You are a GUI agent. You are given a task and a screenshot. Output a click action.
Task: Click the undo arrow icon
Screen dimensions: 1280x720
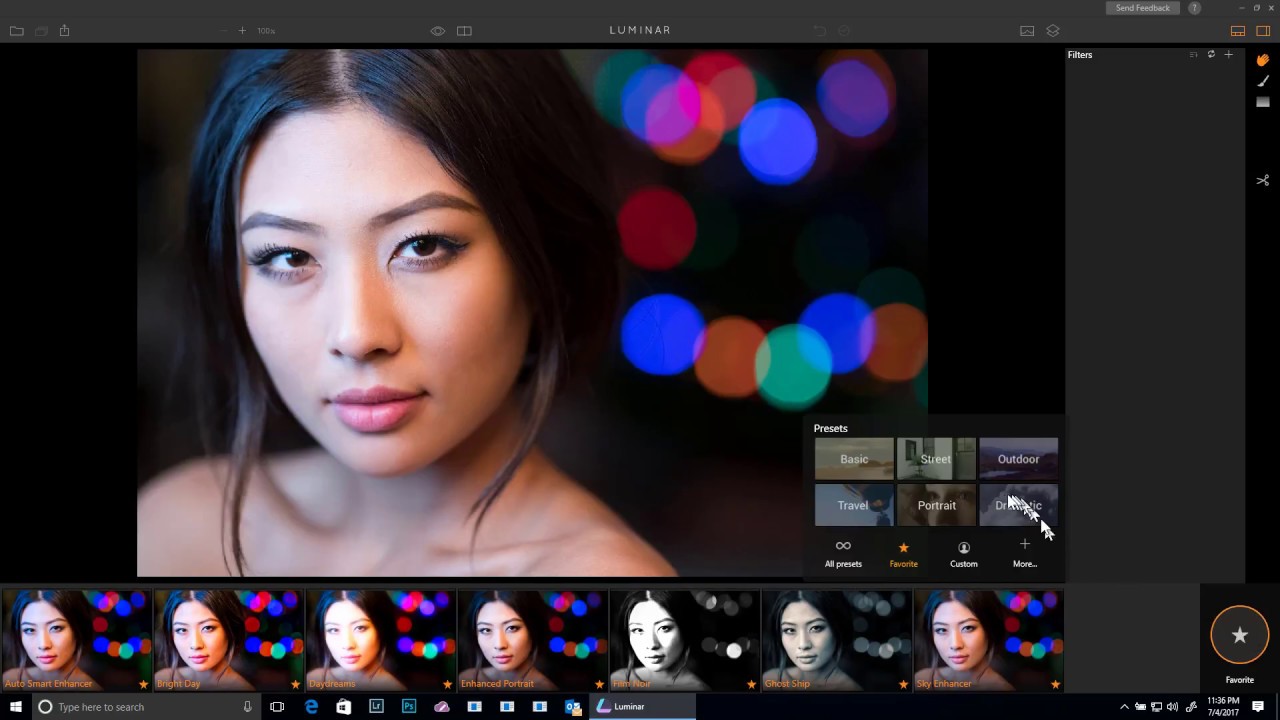click(820, 31)
